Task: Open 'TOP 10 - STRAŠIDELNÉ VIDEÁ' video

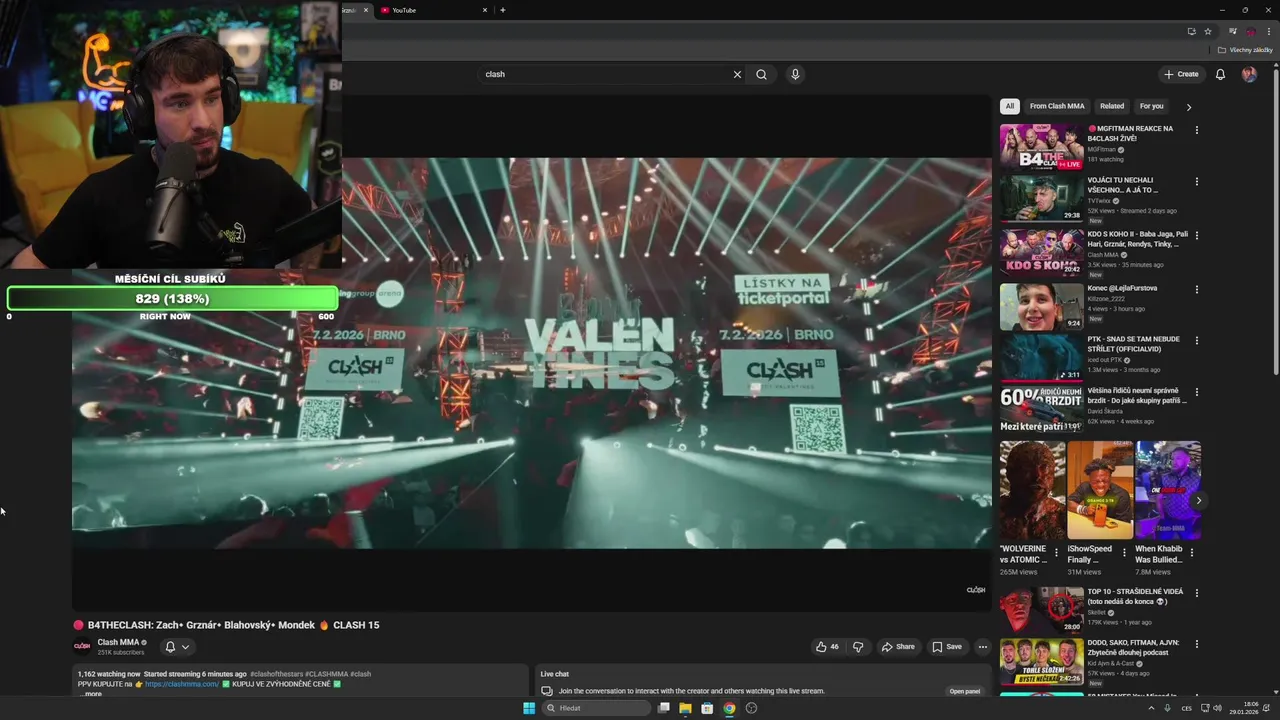Action: (1041, 609)
